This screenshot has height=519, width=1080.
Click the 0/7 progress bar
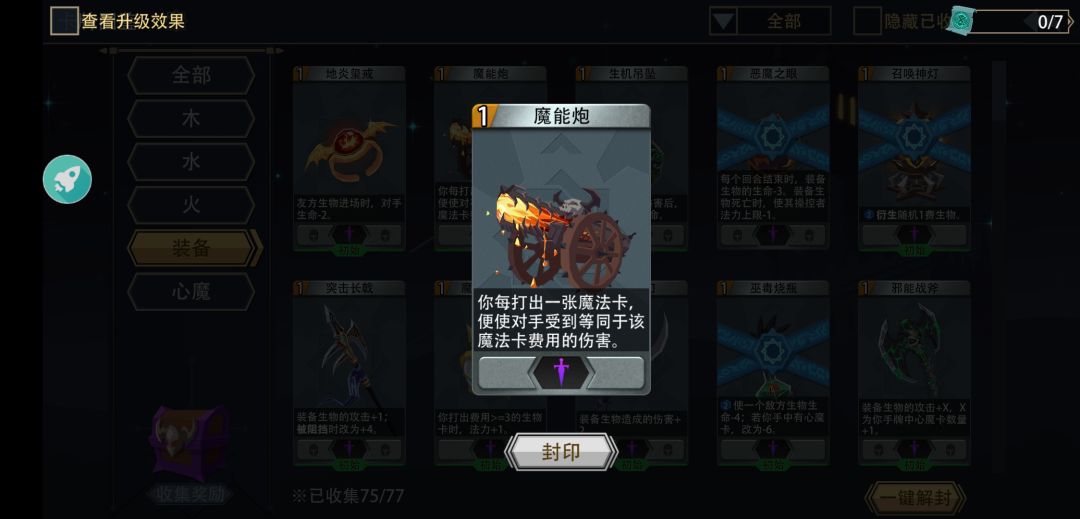(x=1019, y=22)
